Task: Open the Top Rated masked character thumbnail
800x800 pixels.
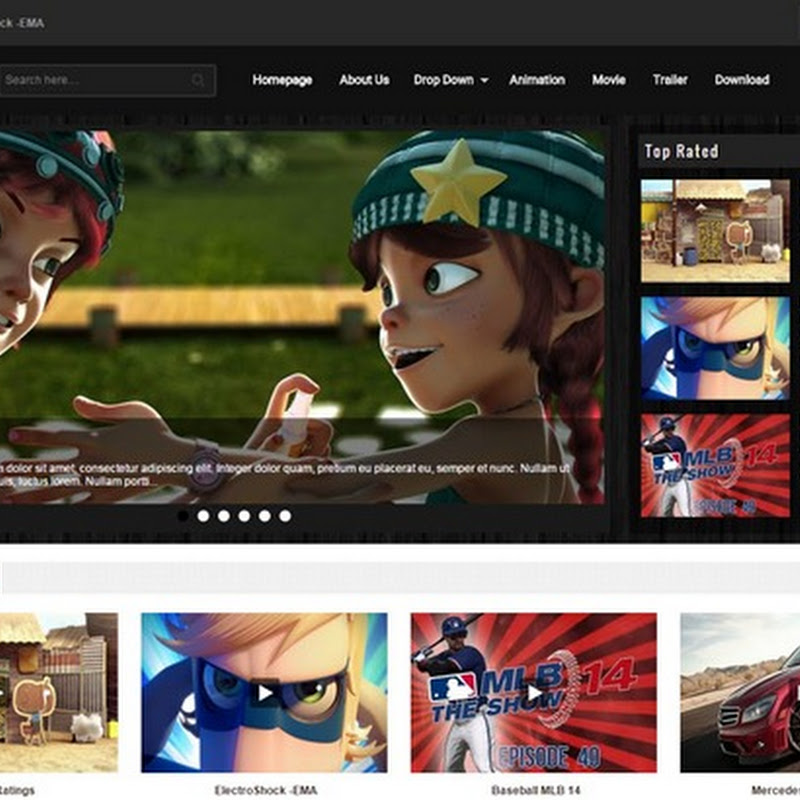Action: point(715,348)
